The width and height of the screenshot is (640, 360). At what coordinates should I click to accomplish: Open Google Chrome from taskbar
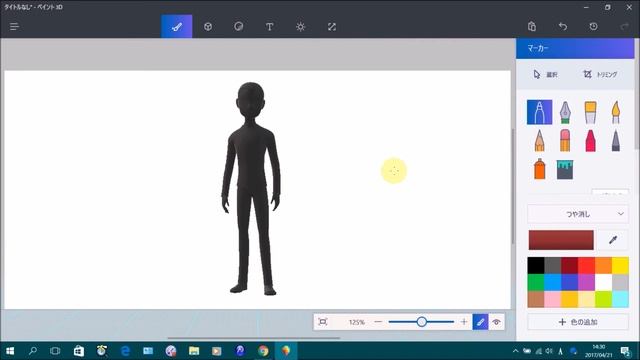point(263,351)
